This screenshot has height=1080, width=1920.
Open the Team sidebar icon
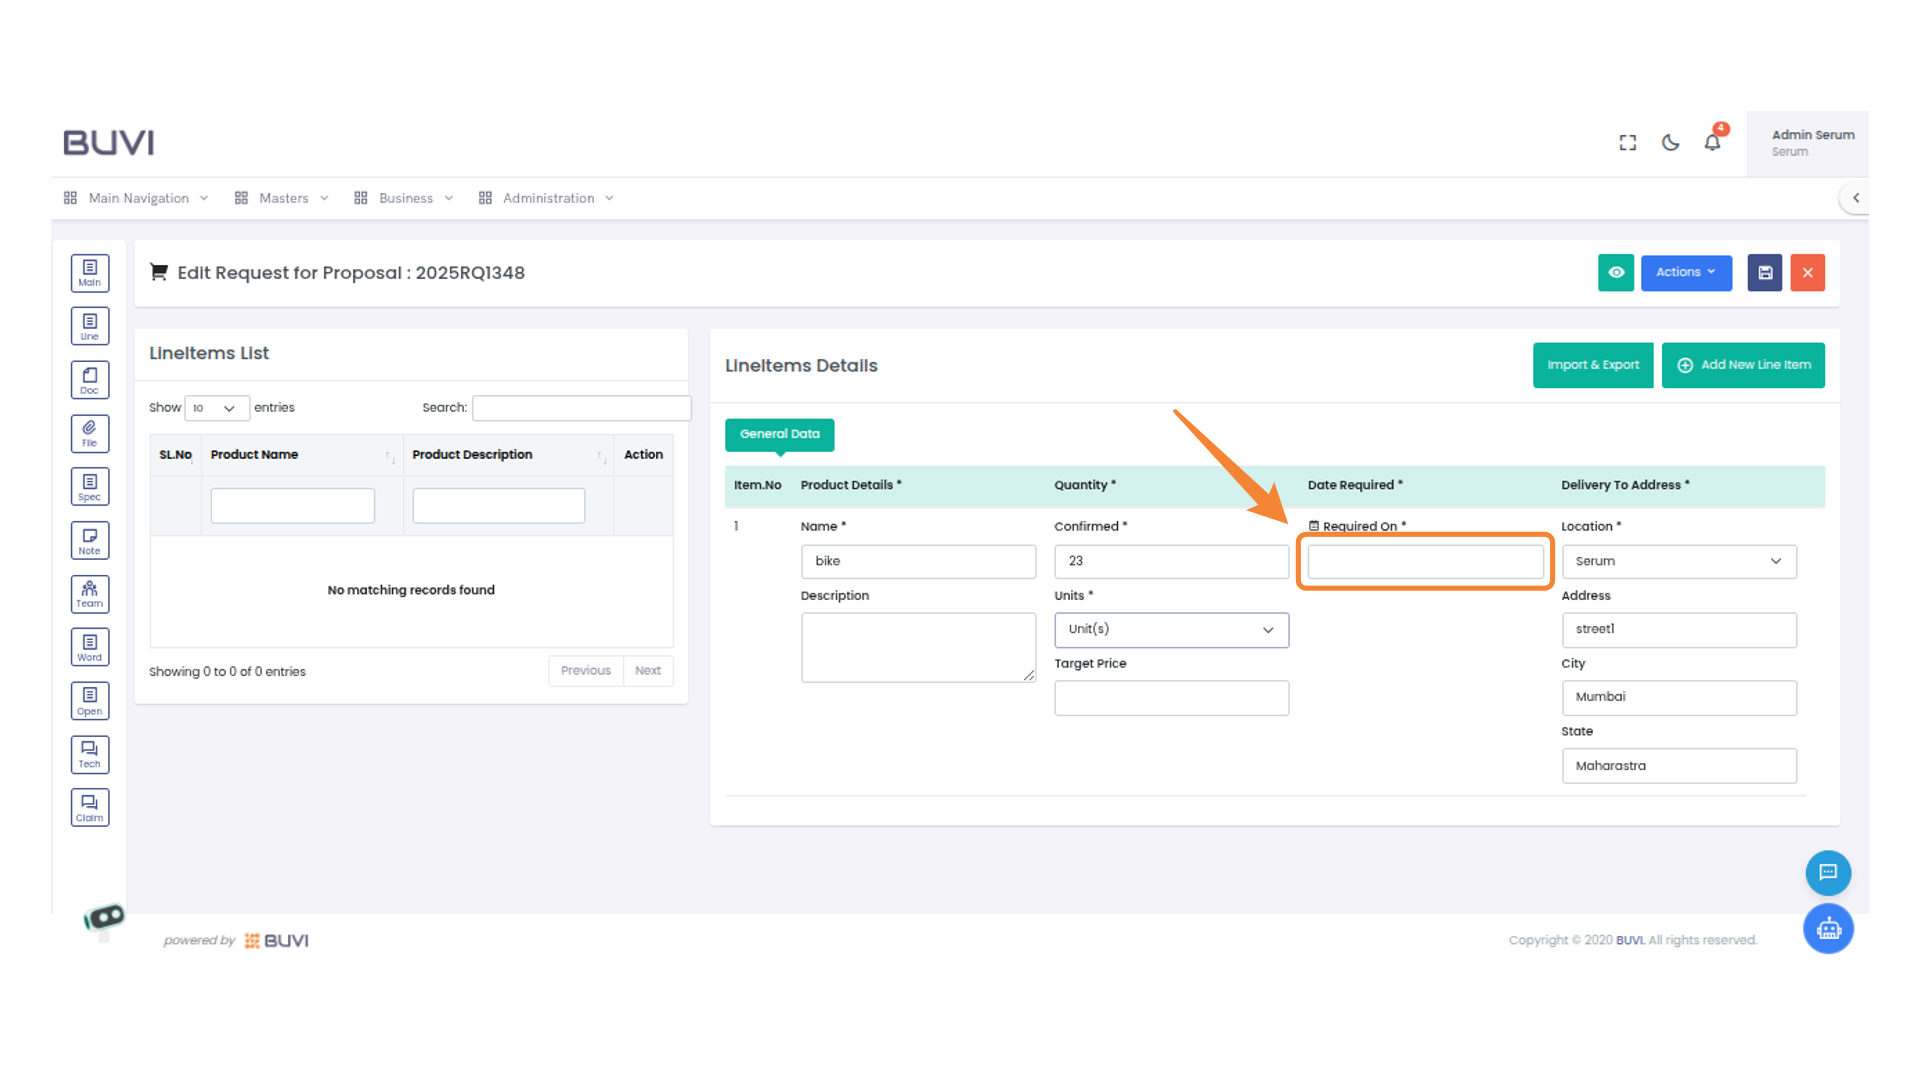click(x=90, y=594)
